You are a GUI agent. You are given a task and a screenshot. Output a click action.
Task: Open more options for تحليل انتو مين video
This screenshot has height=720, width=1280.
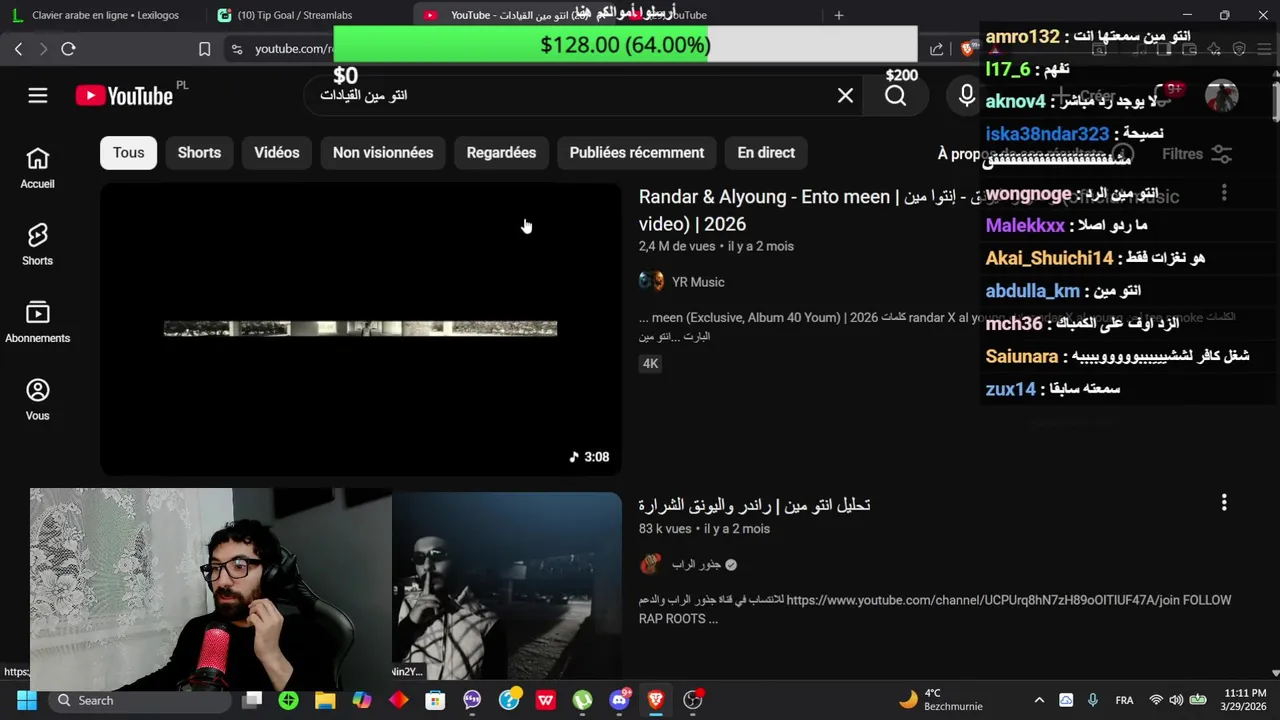point(1224,502)
